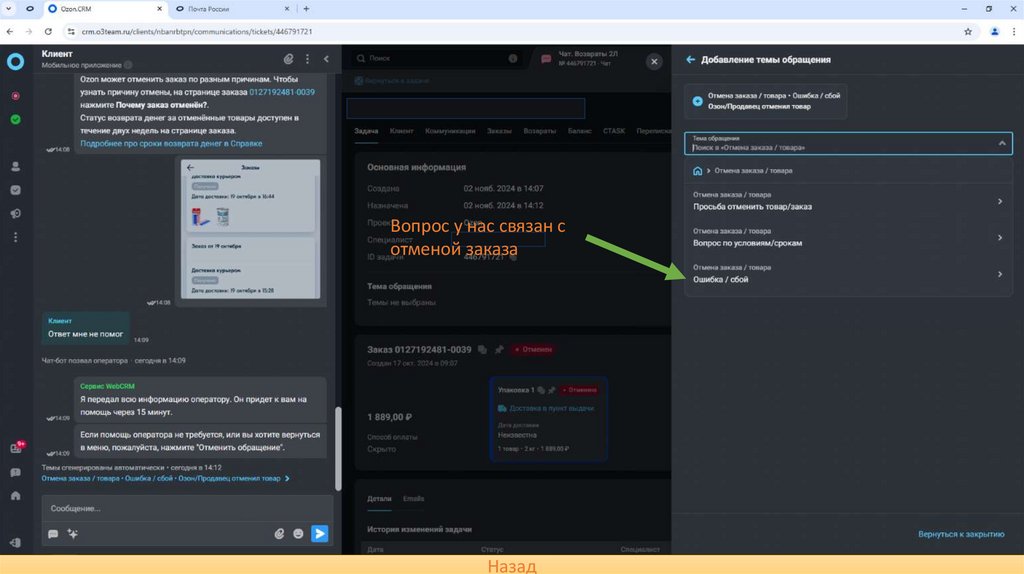1024x574 pixels.
Task: Open the sidebar icon with 9+ badge
Action: (x=16, y=448)
